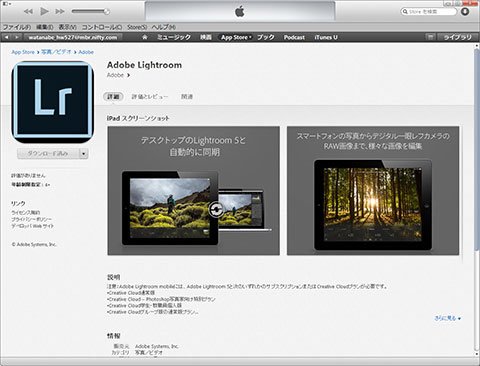
Task: Click the play button icon
Action: click(x=44, y=12)
